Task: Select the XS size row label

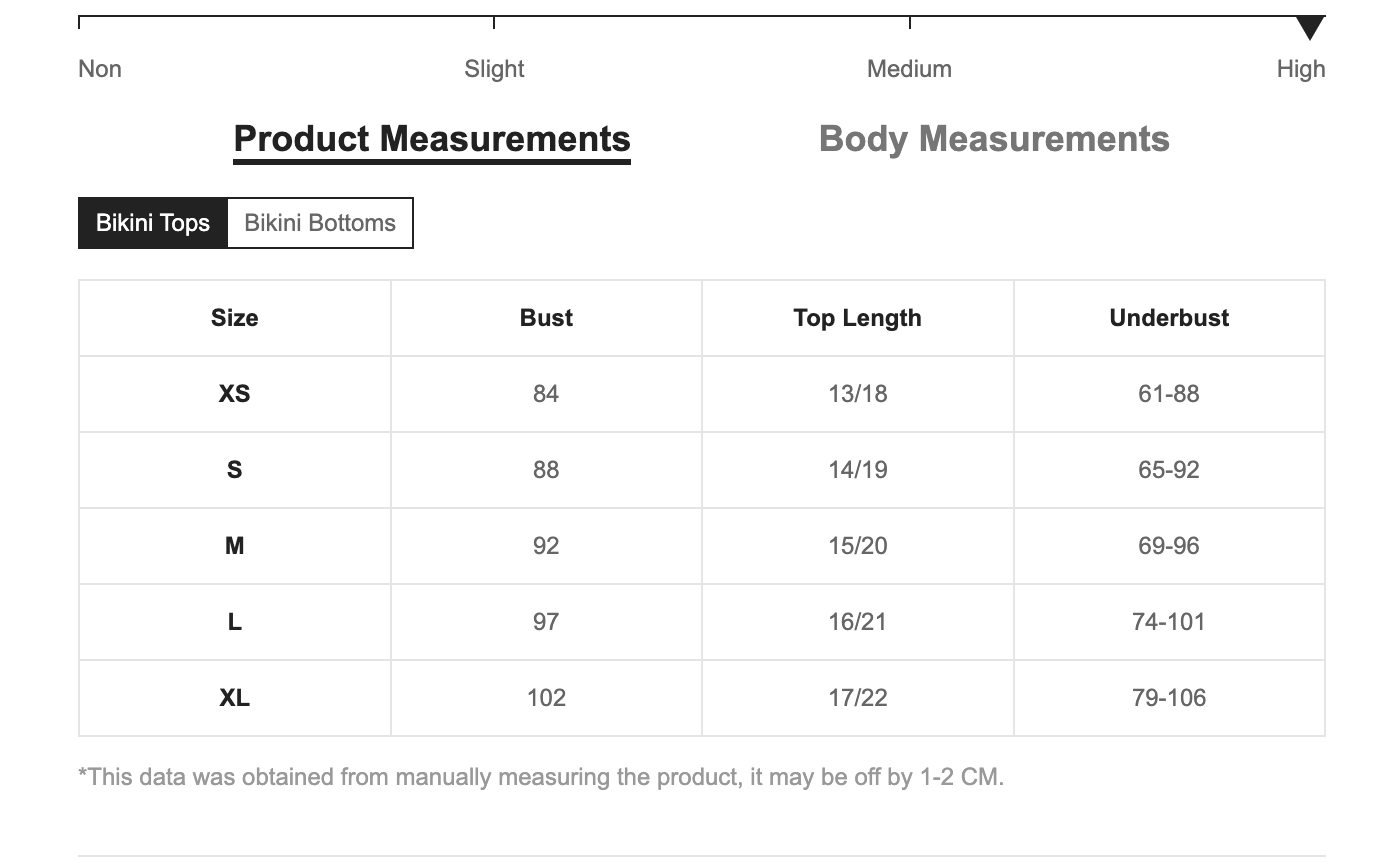Action: pyautogui.click(x=234, y=394)
